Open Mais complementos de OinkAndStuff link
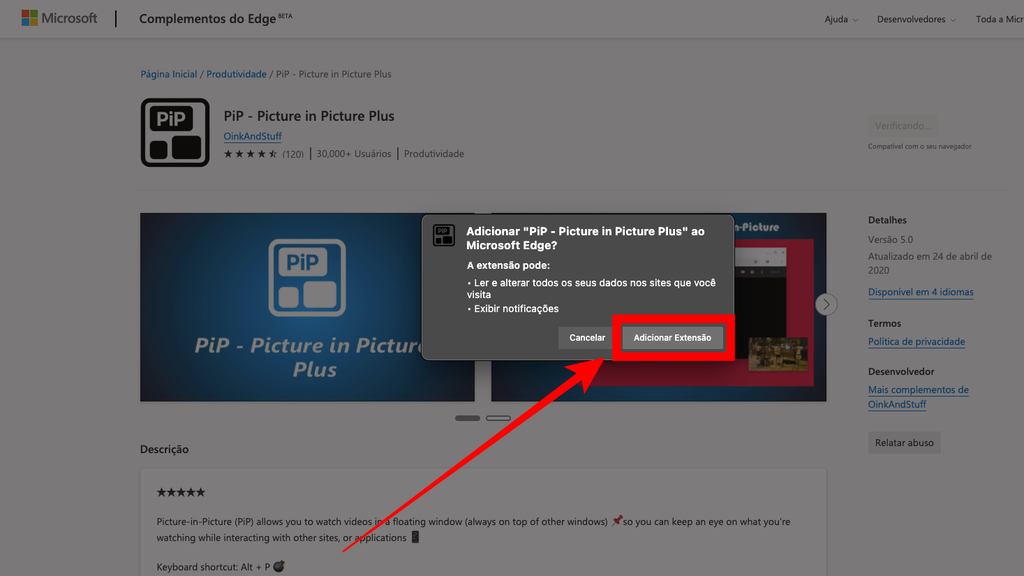Image resolution: width=1024 pixels, height=576 pixels. click(x=918, y=397)
